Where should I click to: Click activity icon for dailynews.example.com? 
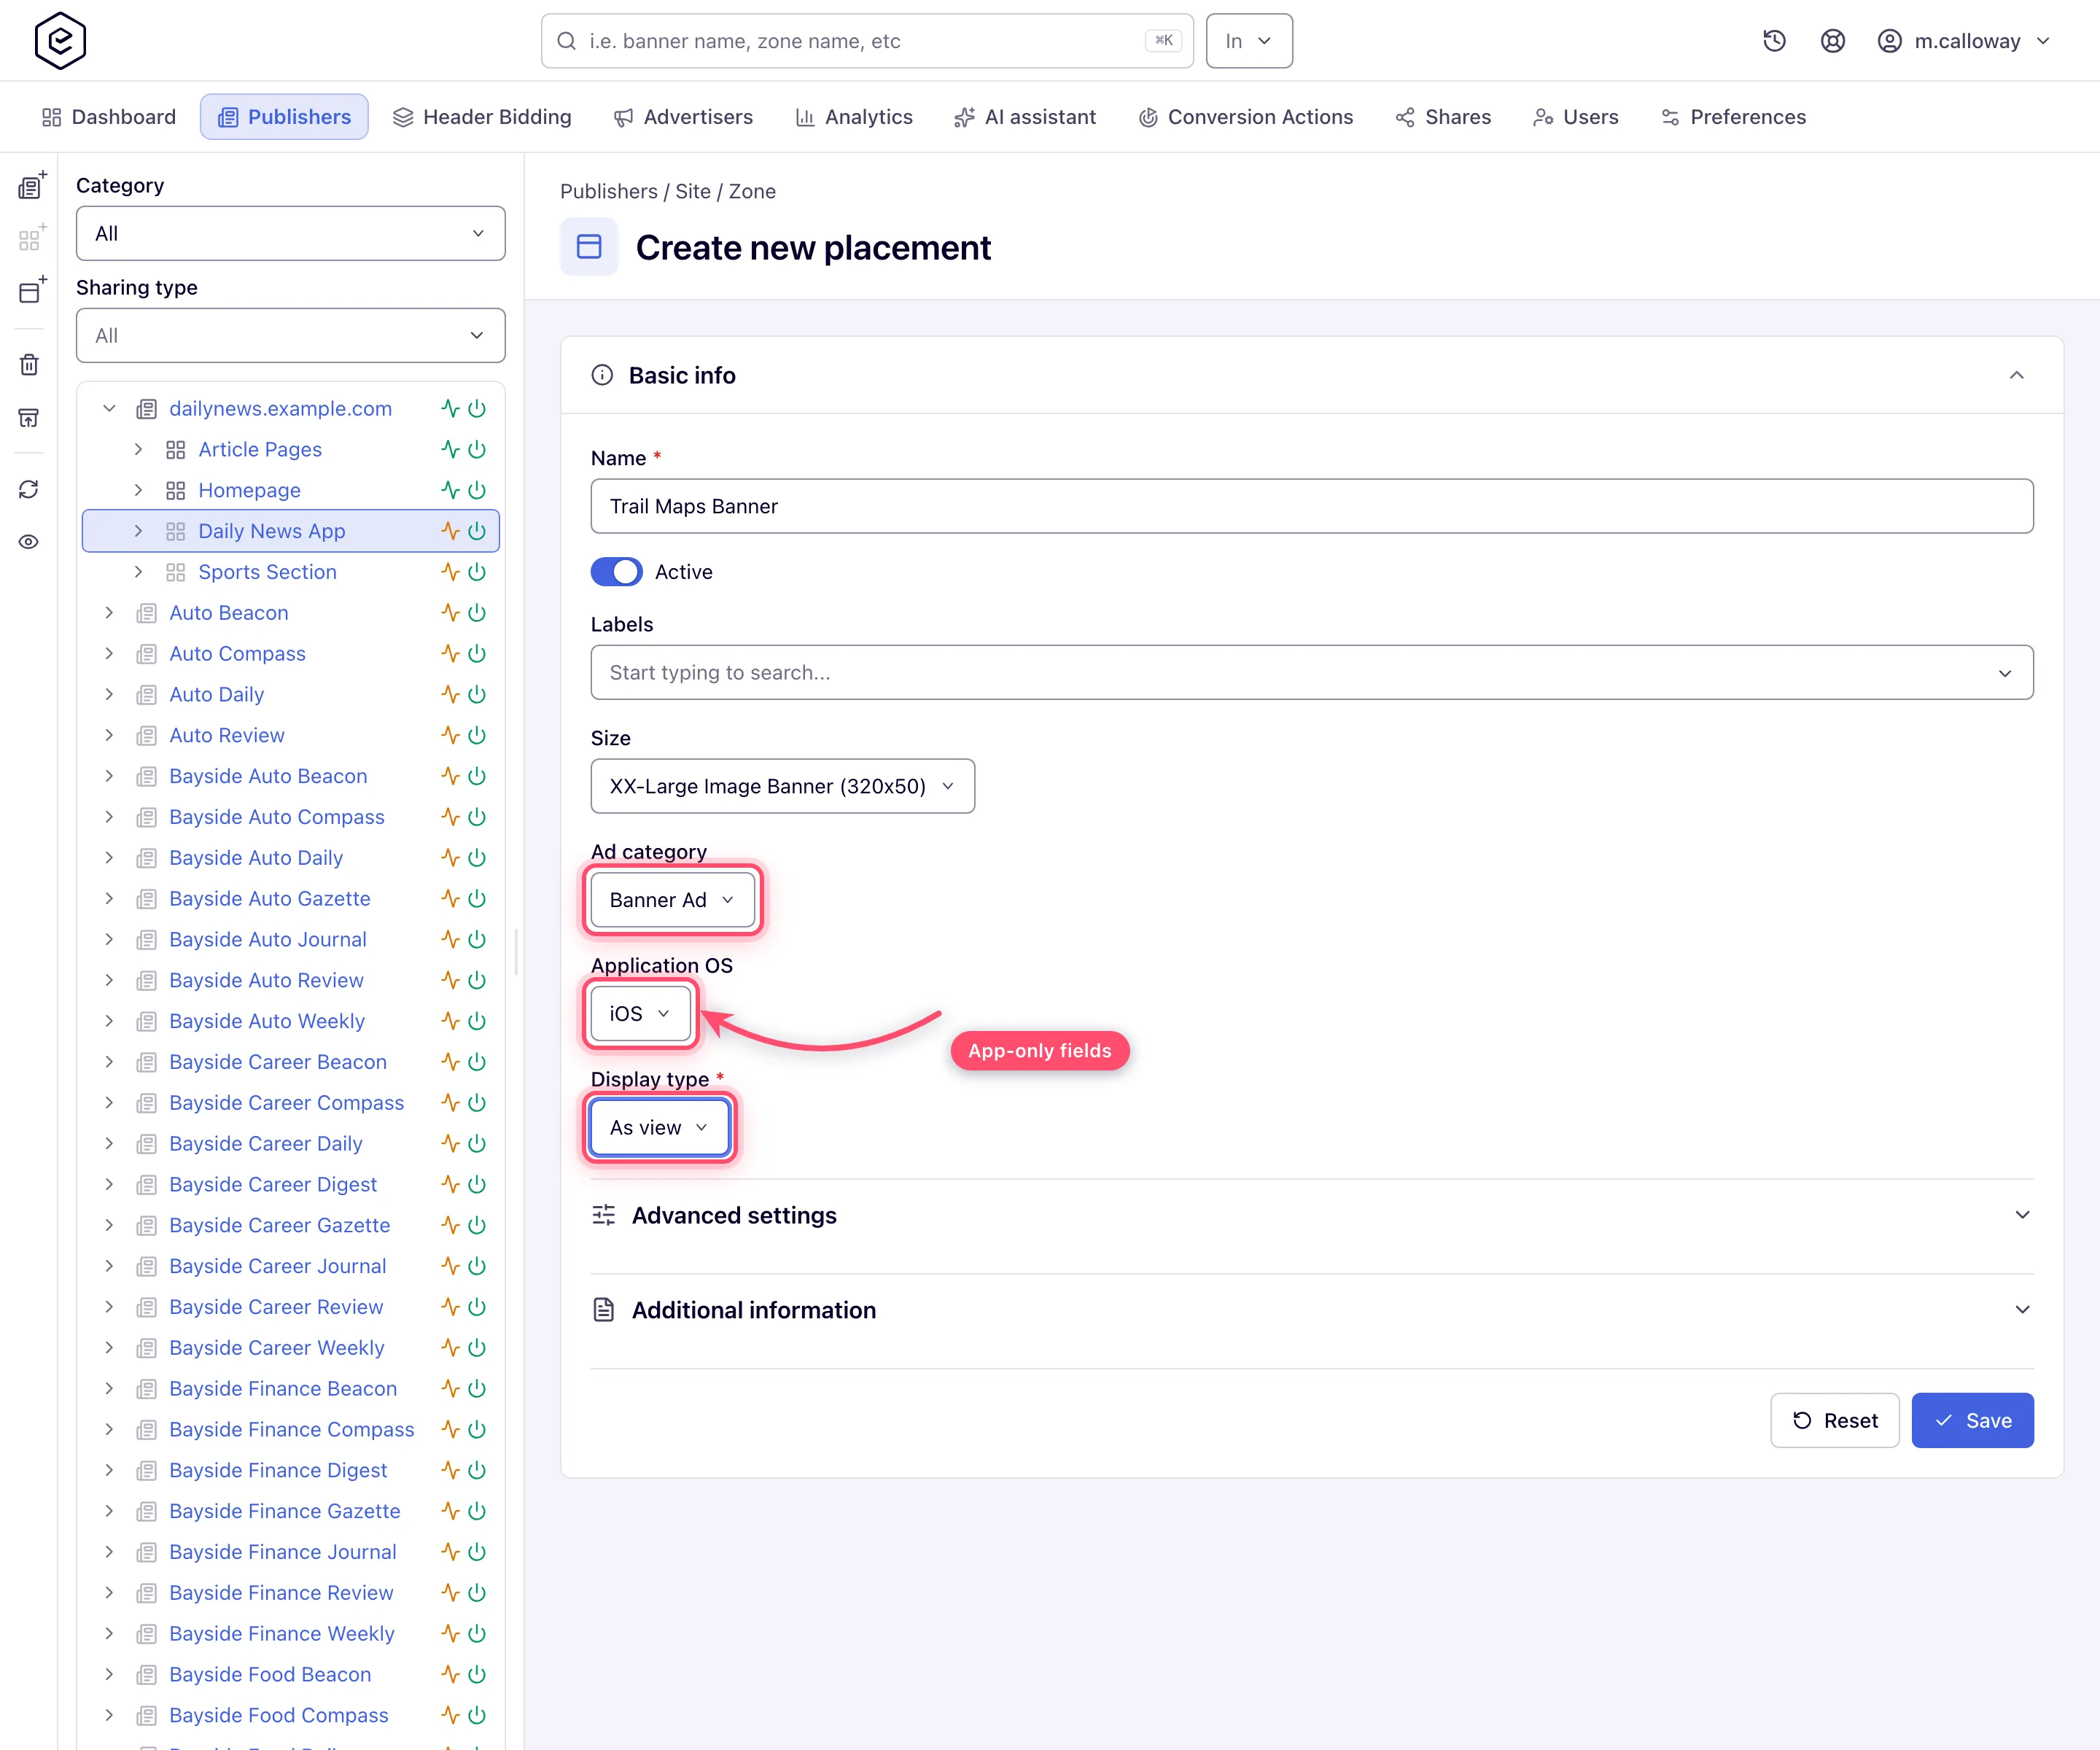click(450, 408)
